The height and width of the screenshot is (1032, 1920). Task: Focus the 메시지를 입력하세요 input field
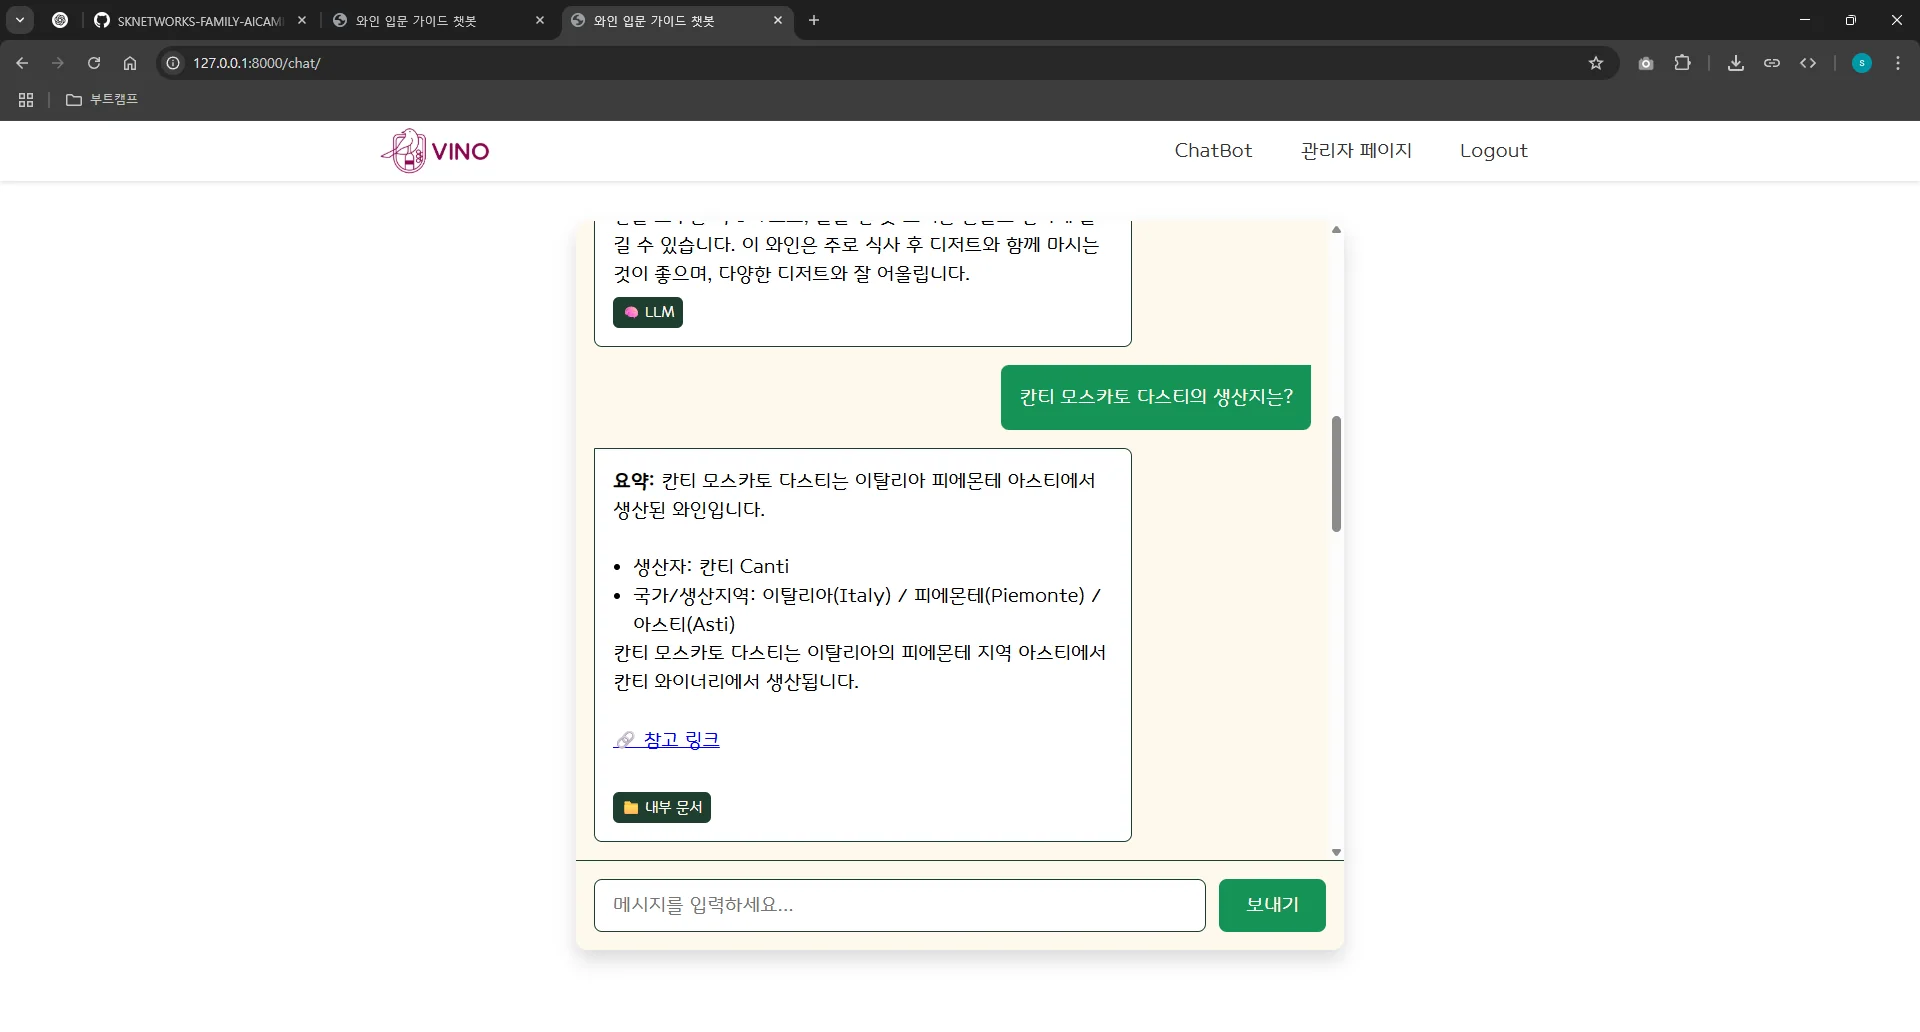[x=900, y=905]
